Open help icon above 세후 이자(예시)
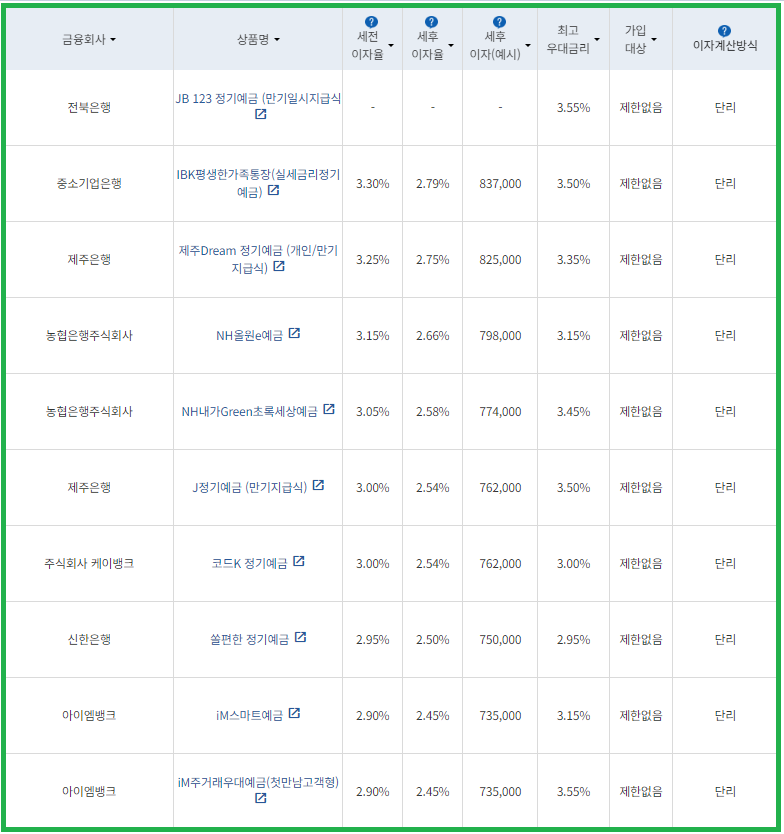This screenshot has width=784, height=834. pyautogui.click(x=499, y=22)
